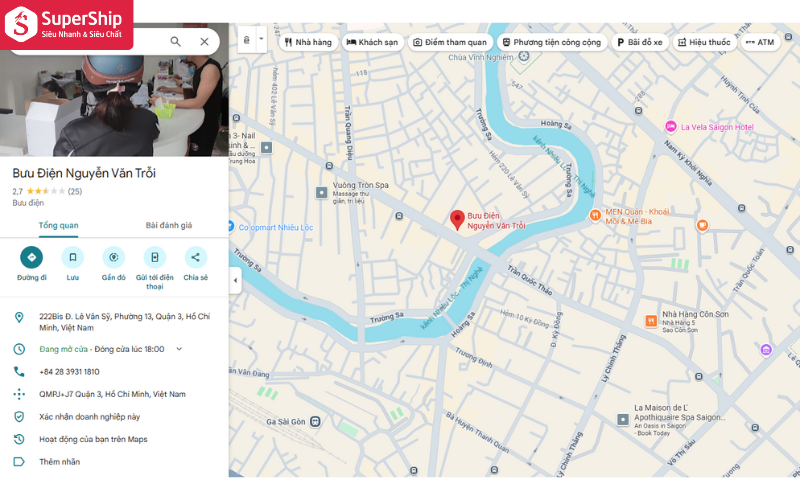Click Thêm nhãn label option
Viewport: 800px width, 500px height.
pyautogui.click(x=60, y=462)
